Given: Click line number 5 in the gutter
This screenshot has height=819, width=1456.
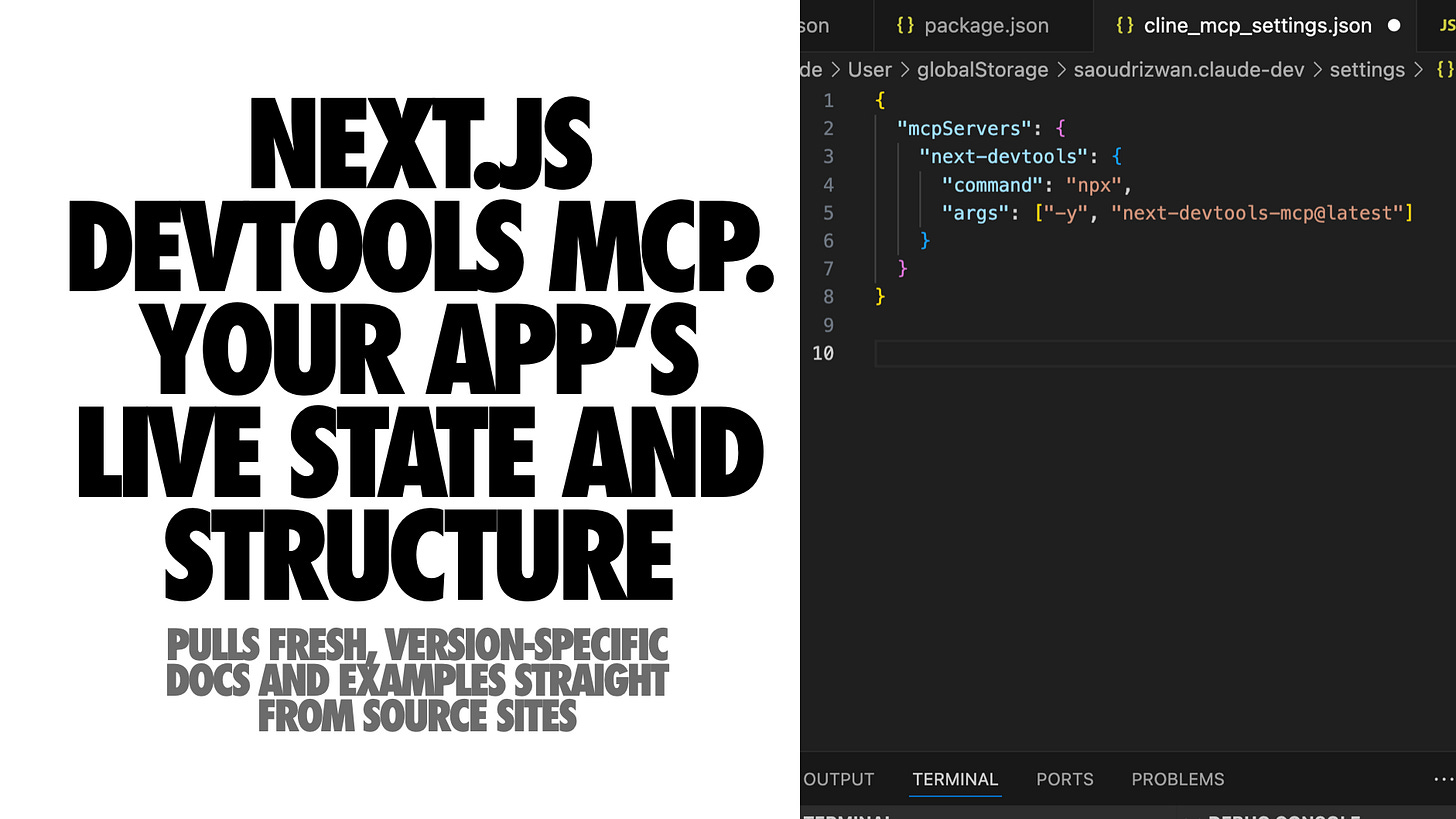Looking at the screenshot, I should click(x=827, y=212).
